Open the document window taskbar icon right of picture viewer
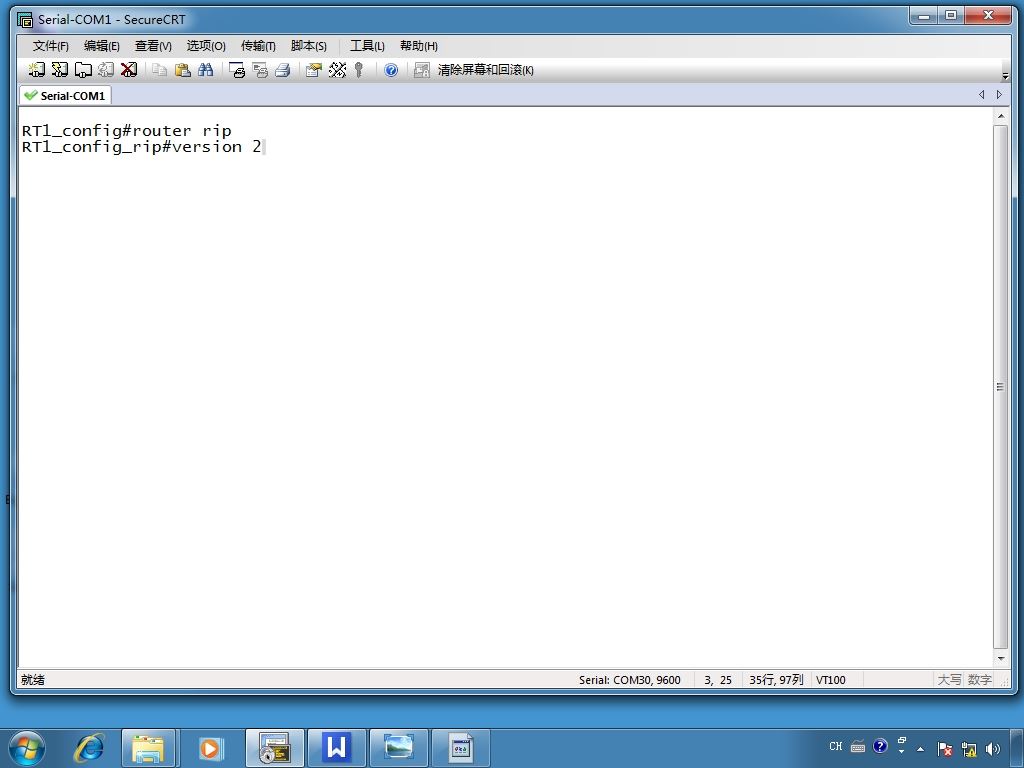 point(460,748)
